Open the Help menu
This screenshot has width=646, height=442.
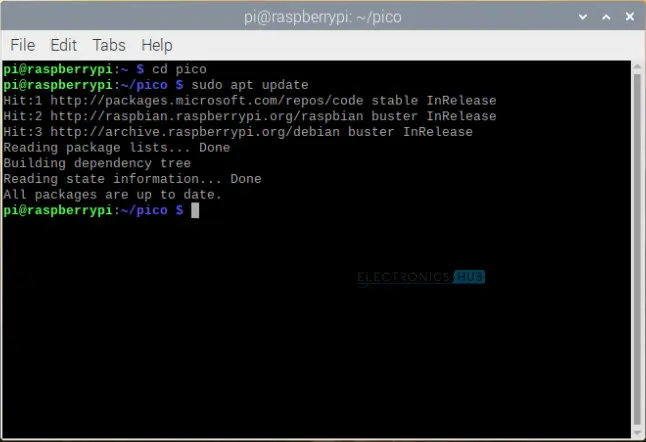click(x=157, y=45)
